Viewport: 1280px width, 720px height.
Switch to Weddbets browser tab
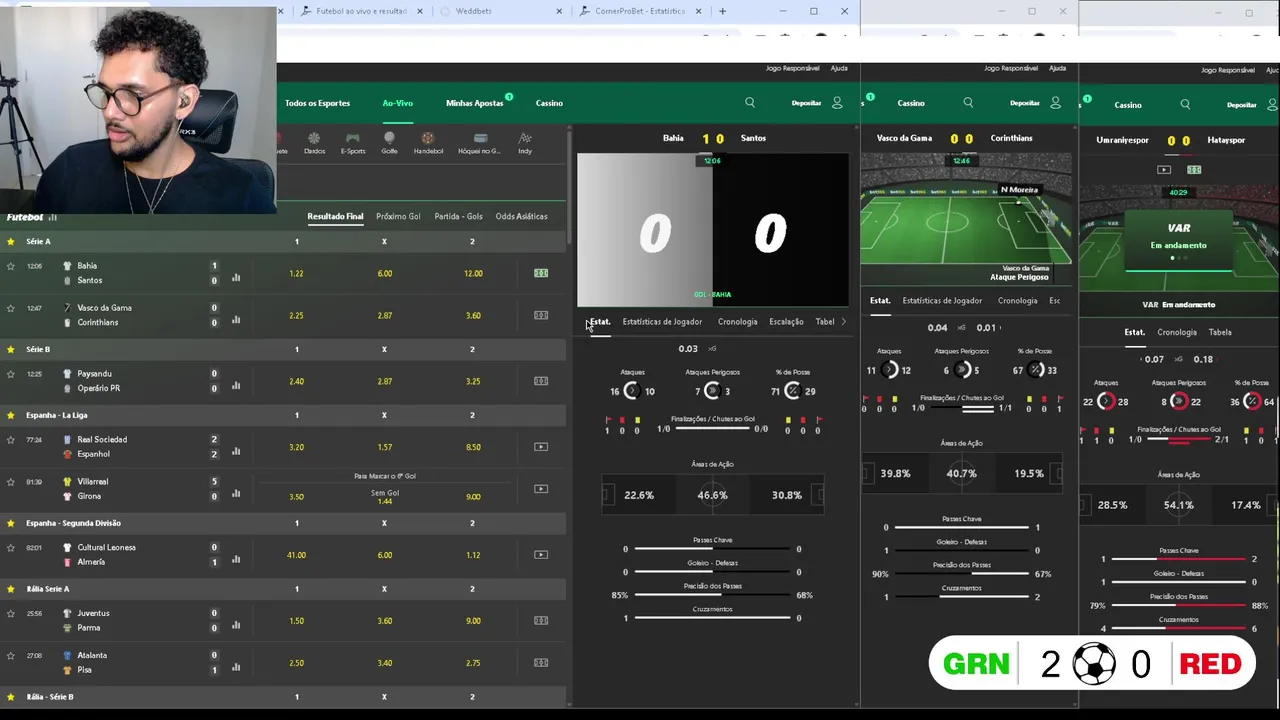pos(473,11)
